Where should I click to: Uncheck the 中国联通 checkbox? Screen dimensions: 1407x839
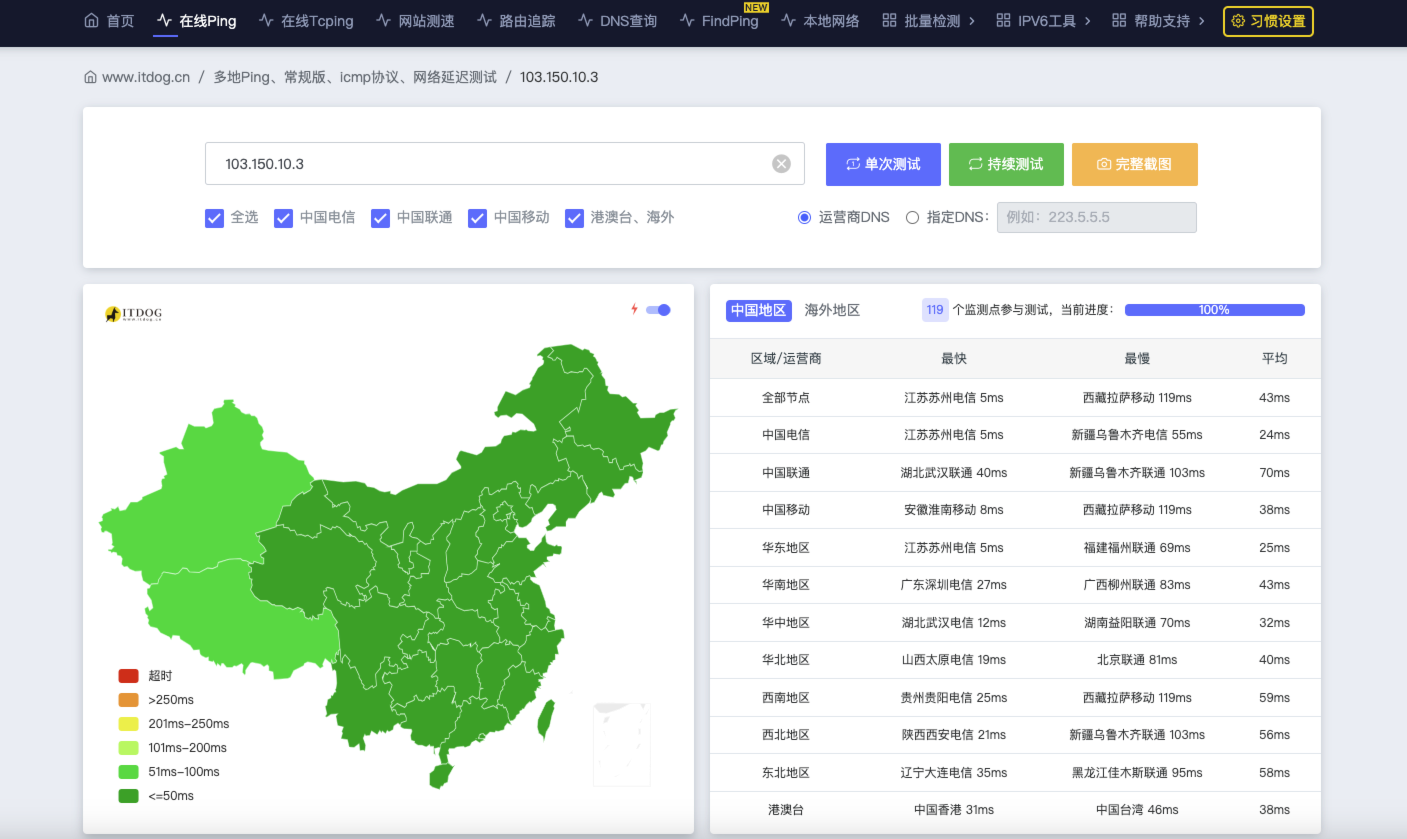(x=380, y=218)
